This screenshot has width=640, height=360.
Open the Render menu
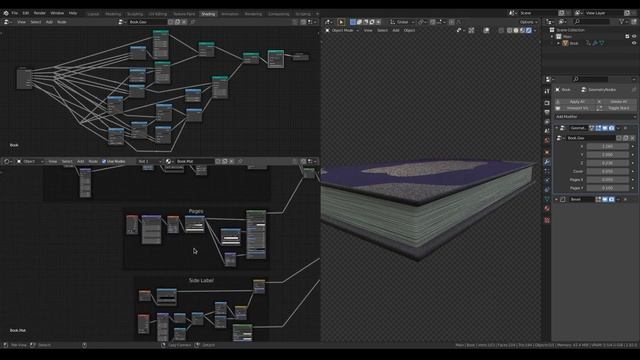click(x=40, y=13)
